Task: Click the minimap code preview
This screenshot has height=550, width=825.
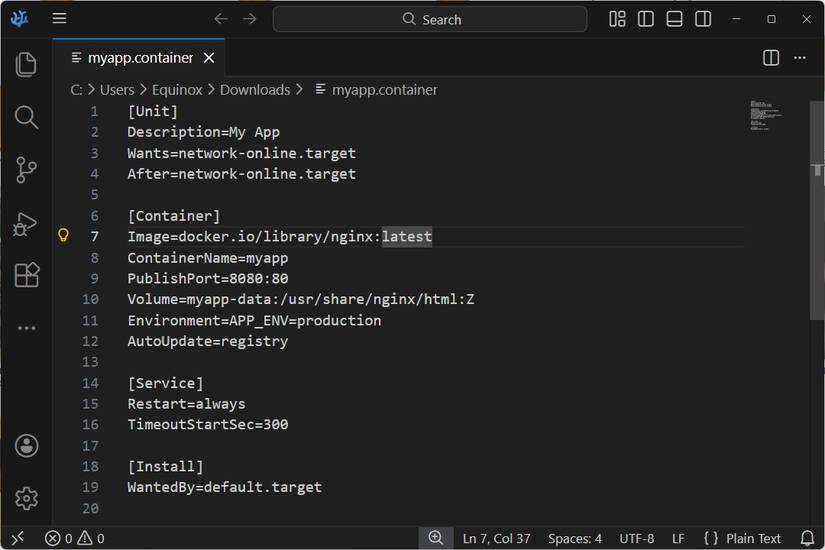Action: click(765, 115)
